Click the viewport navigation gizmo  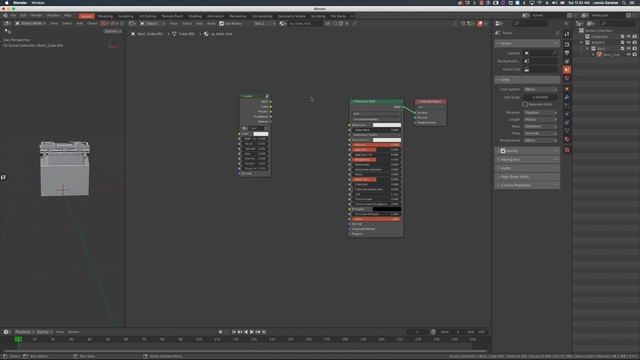[113, 43]
